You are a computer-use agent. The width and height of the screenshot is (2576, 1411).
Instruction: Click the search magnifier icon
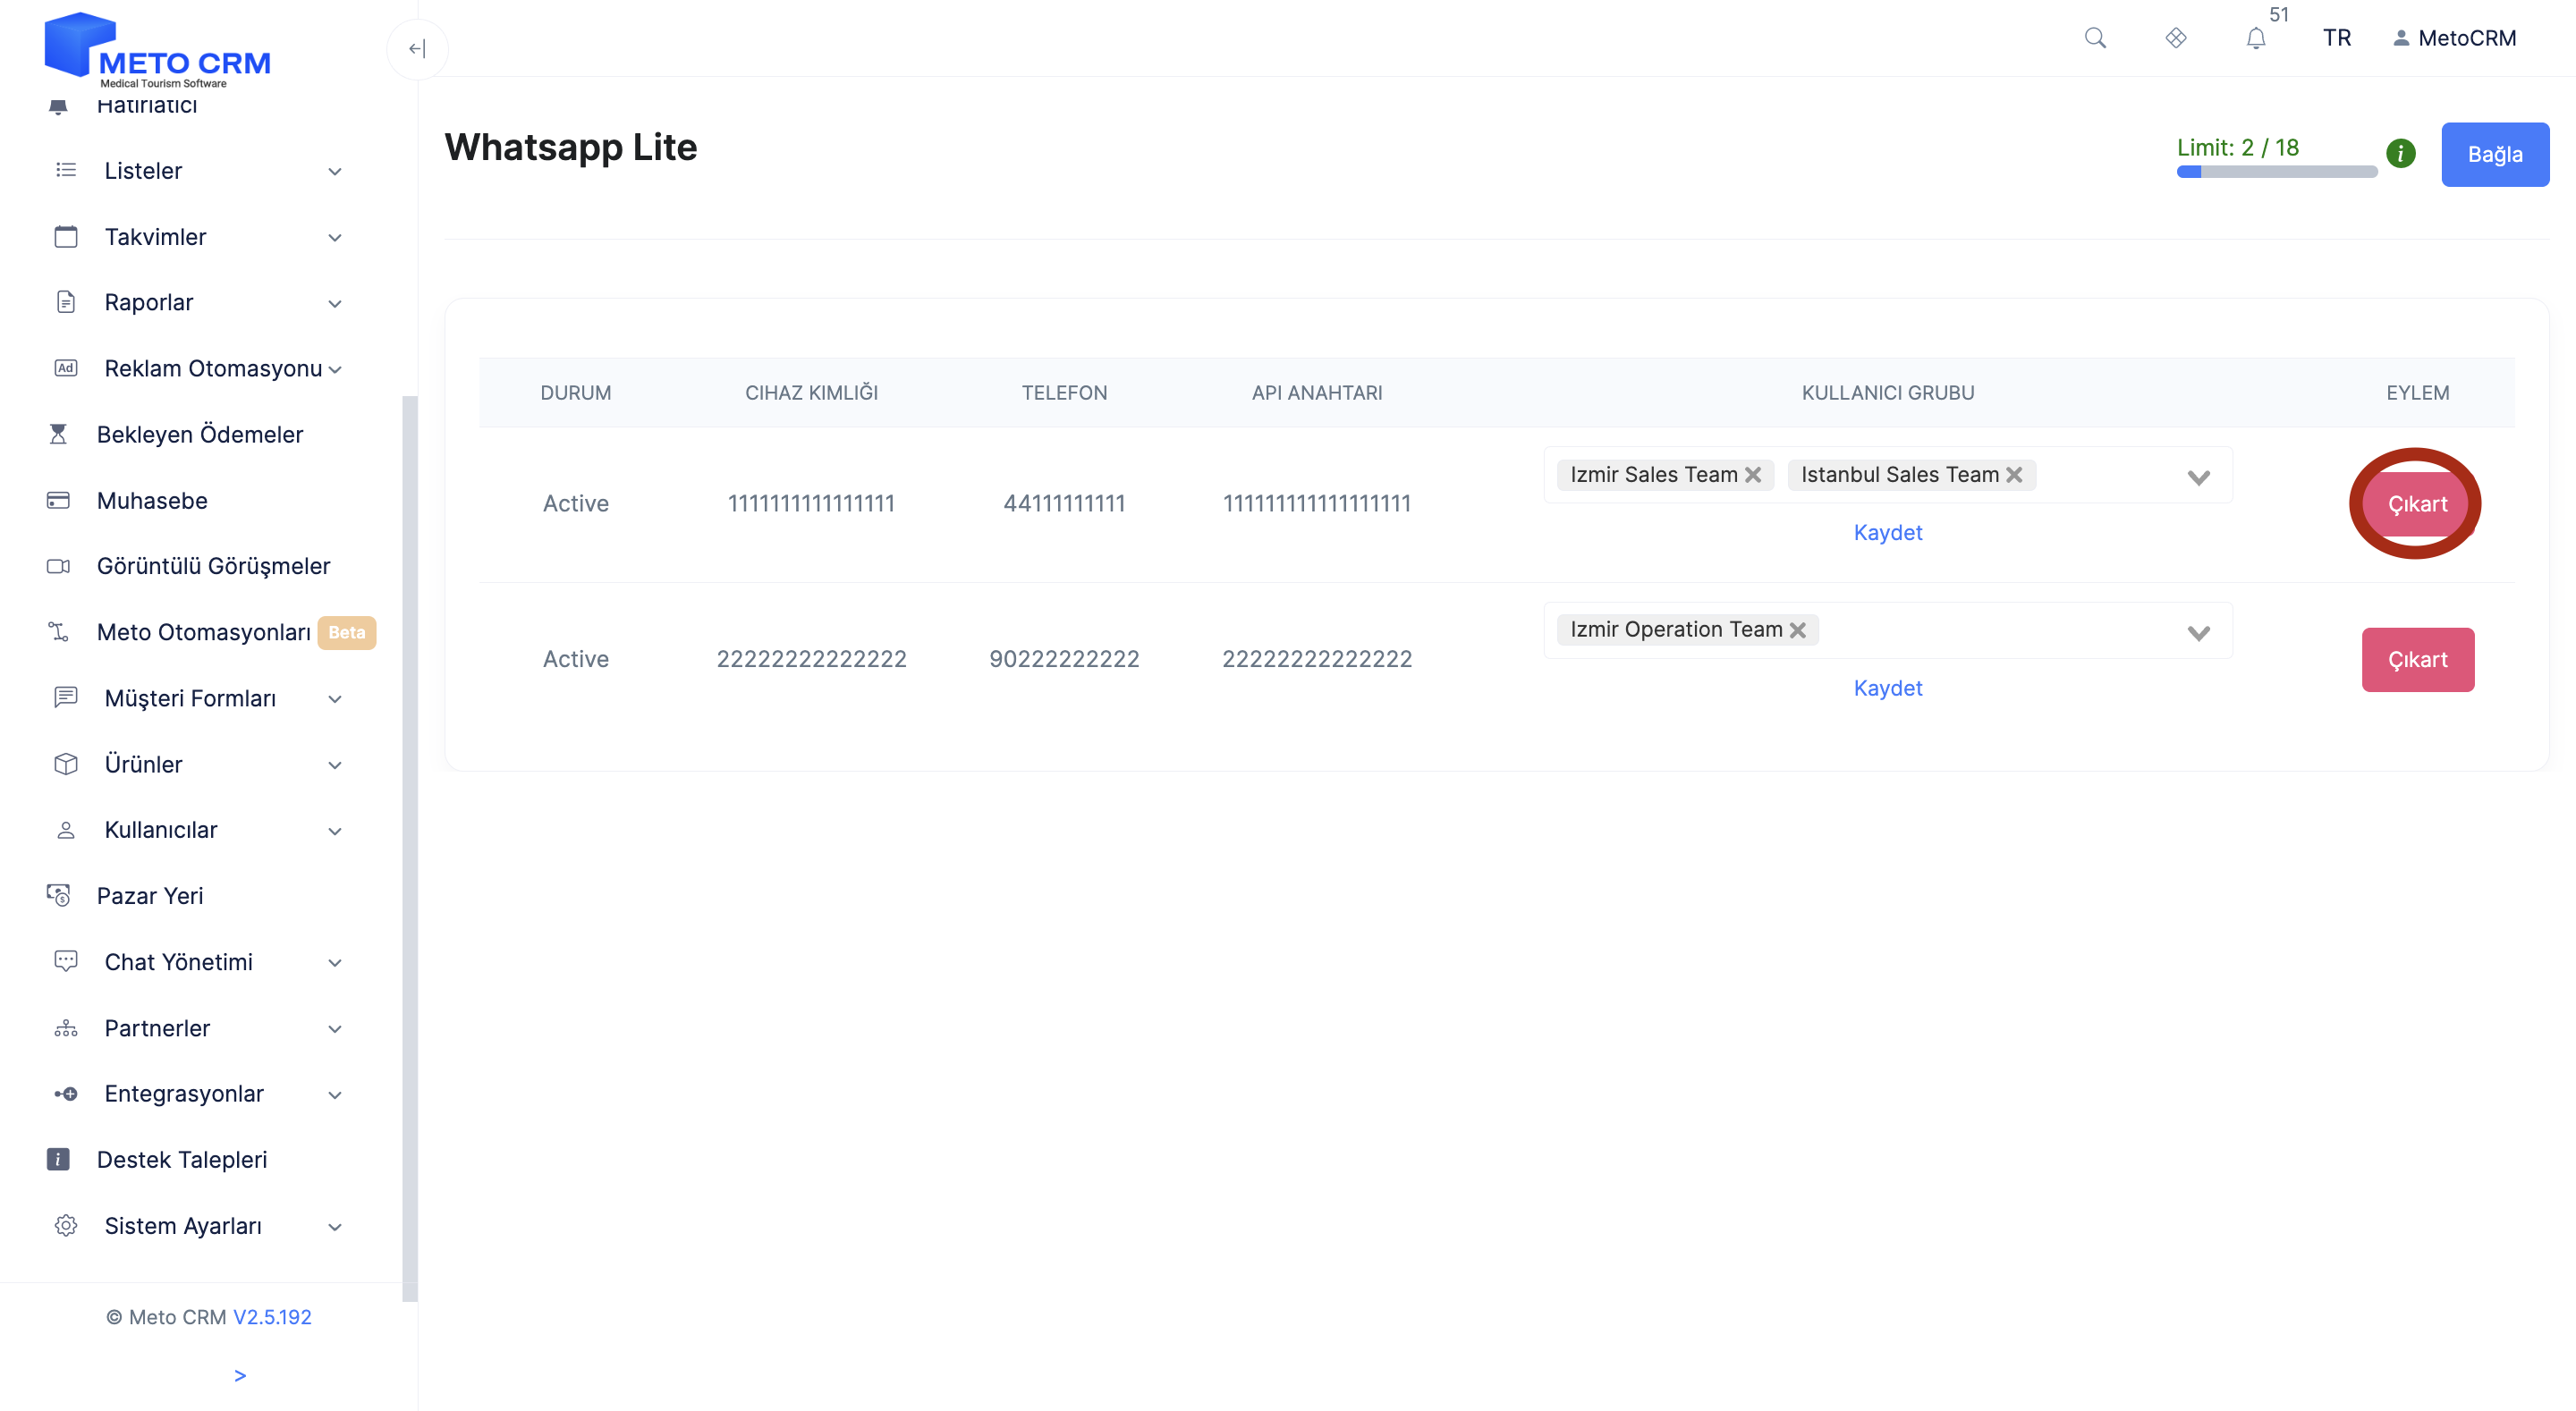click(2095, 38)
